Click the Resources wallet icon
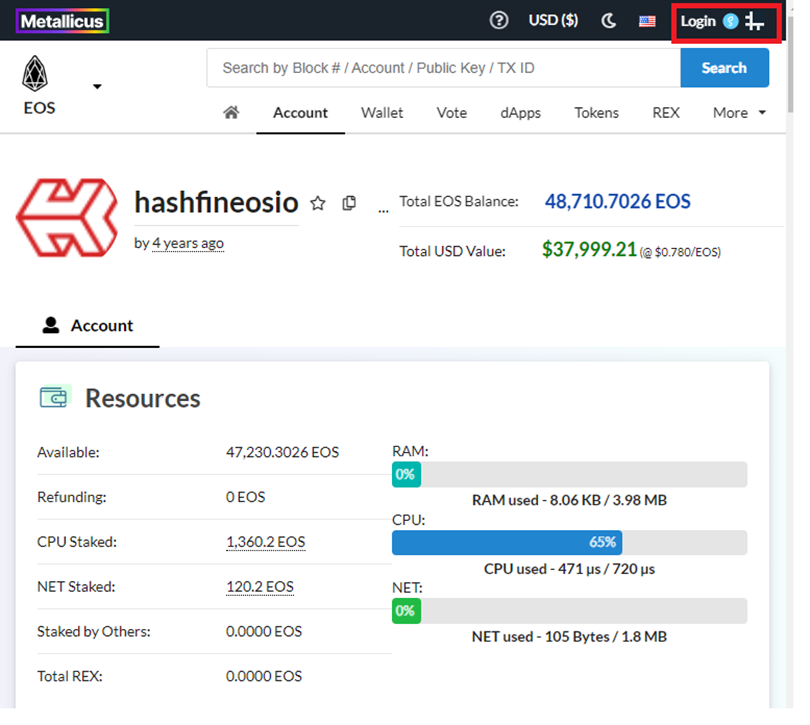Viewport: 810px width, 725px height. click(x=55, y=397)
